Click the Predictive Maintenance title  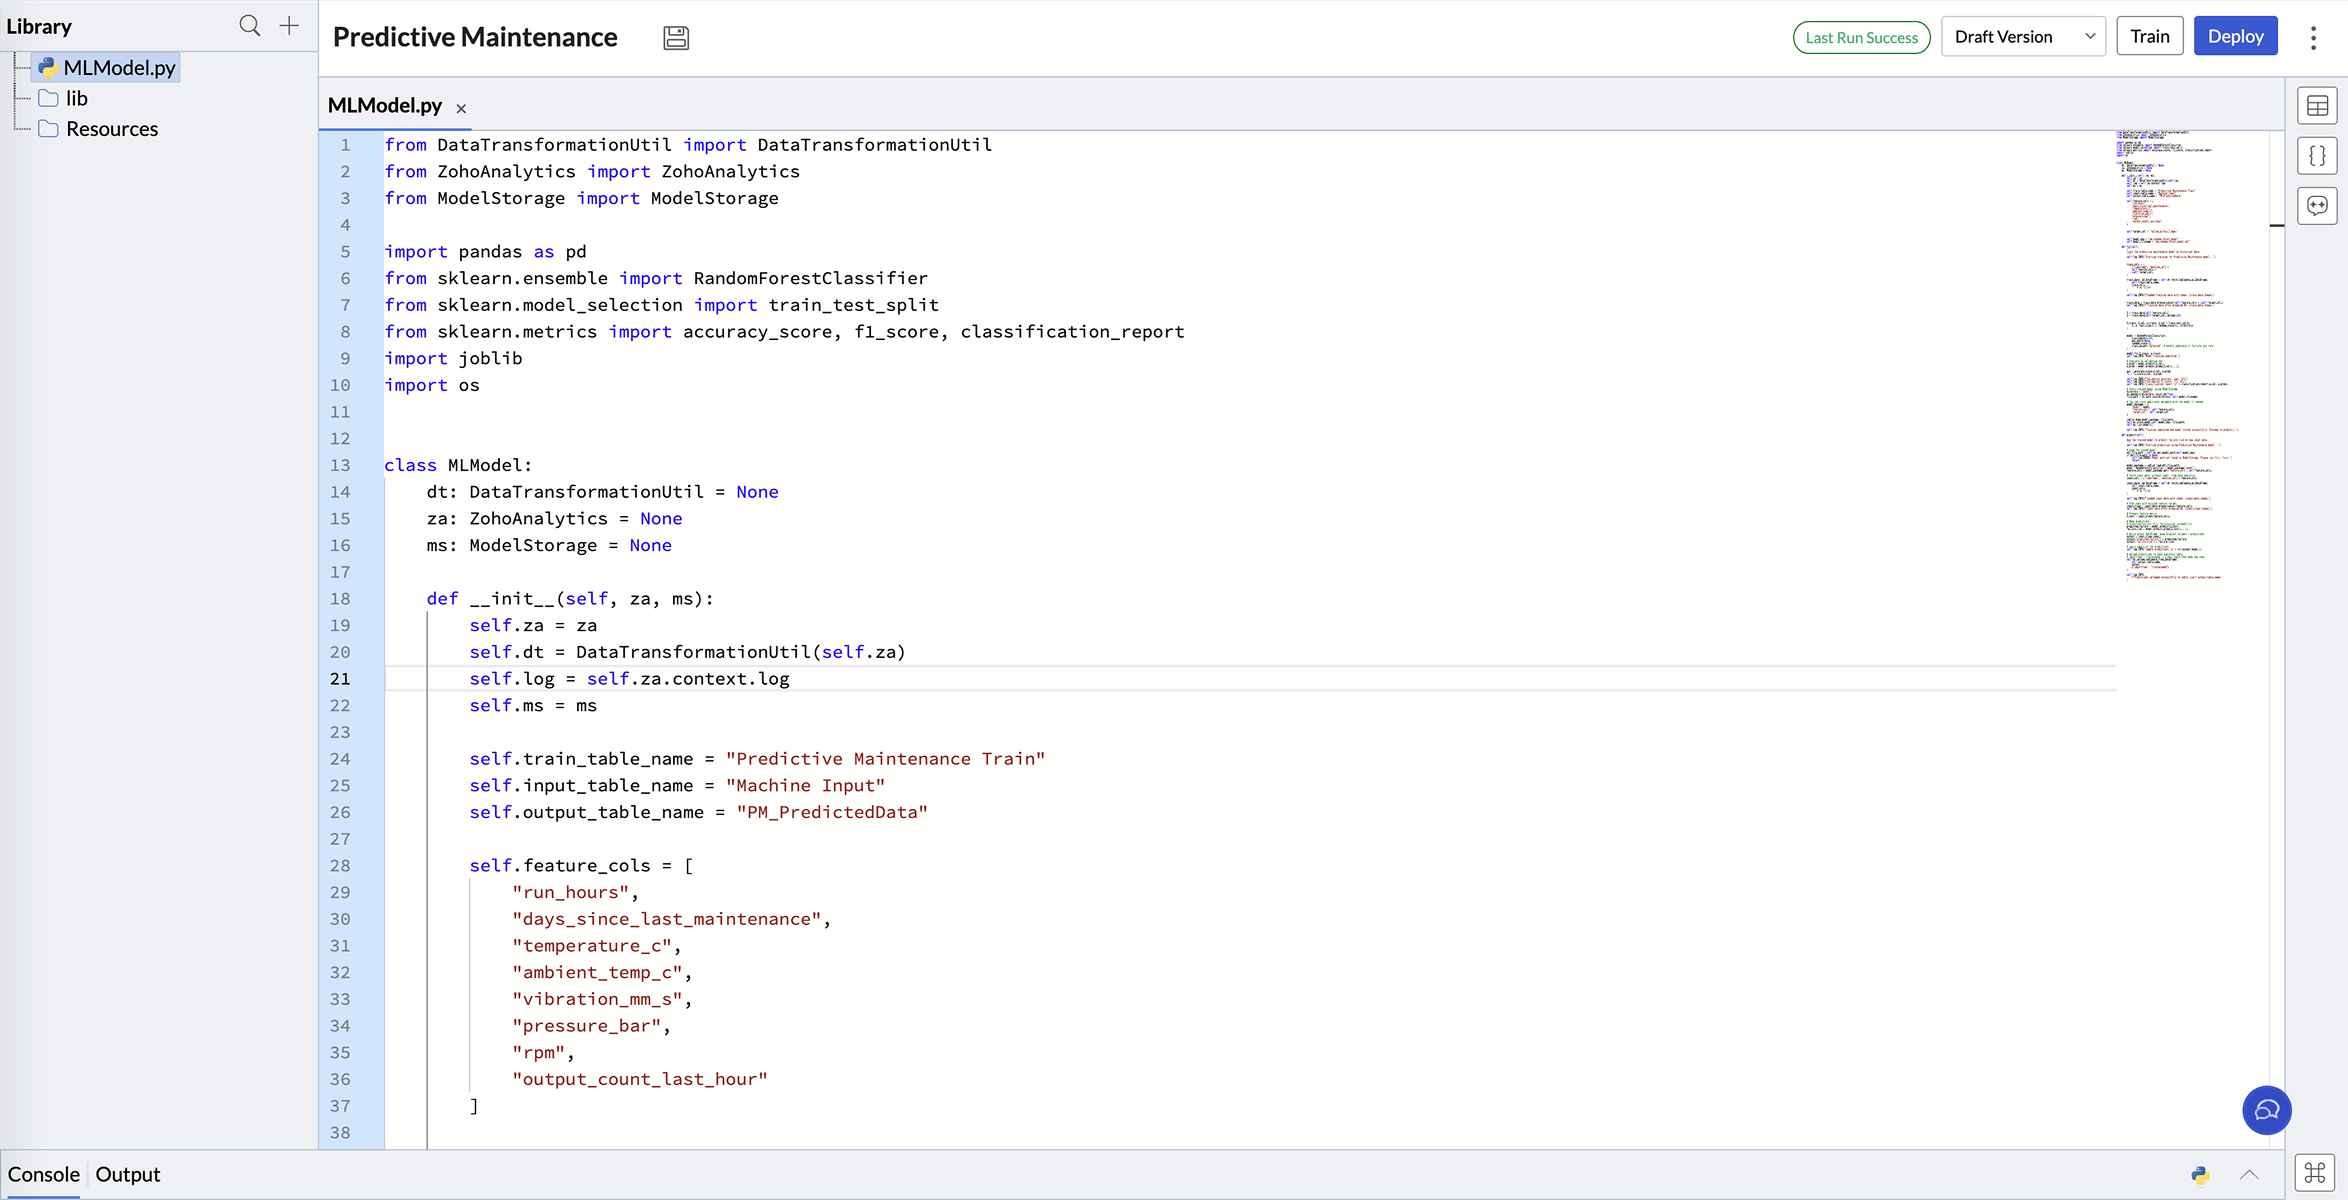pyautogui.click(x=475, y=38)
